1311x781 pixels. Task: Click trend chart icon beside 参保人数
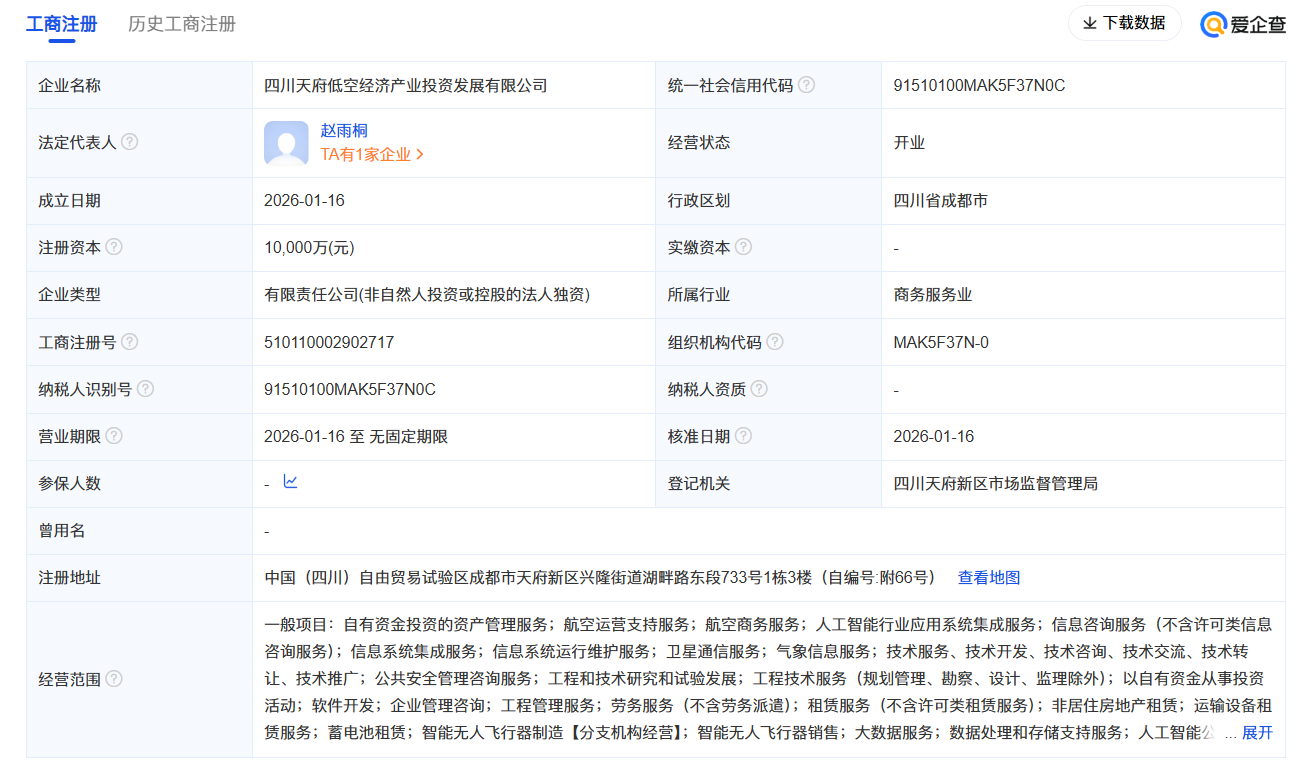click(x=290, y=482)
